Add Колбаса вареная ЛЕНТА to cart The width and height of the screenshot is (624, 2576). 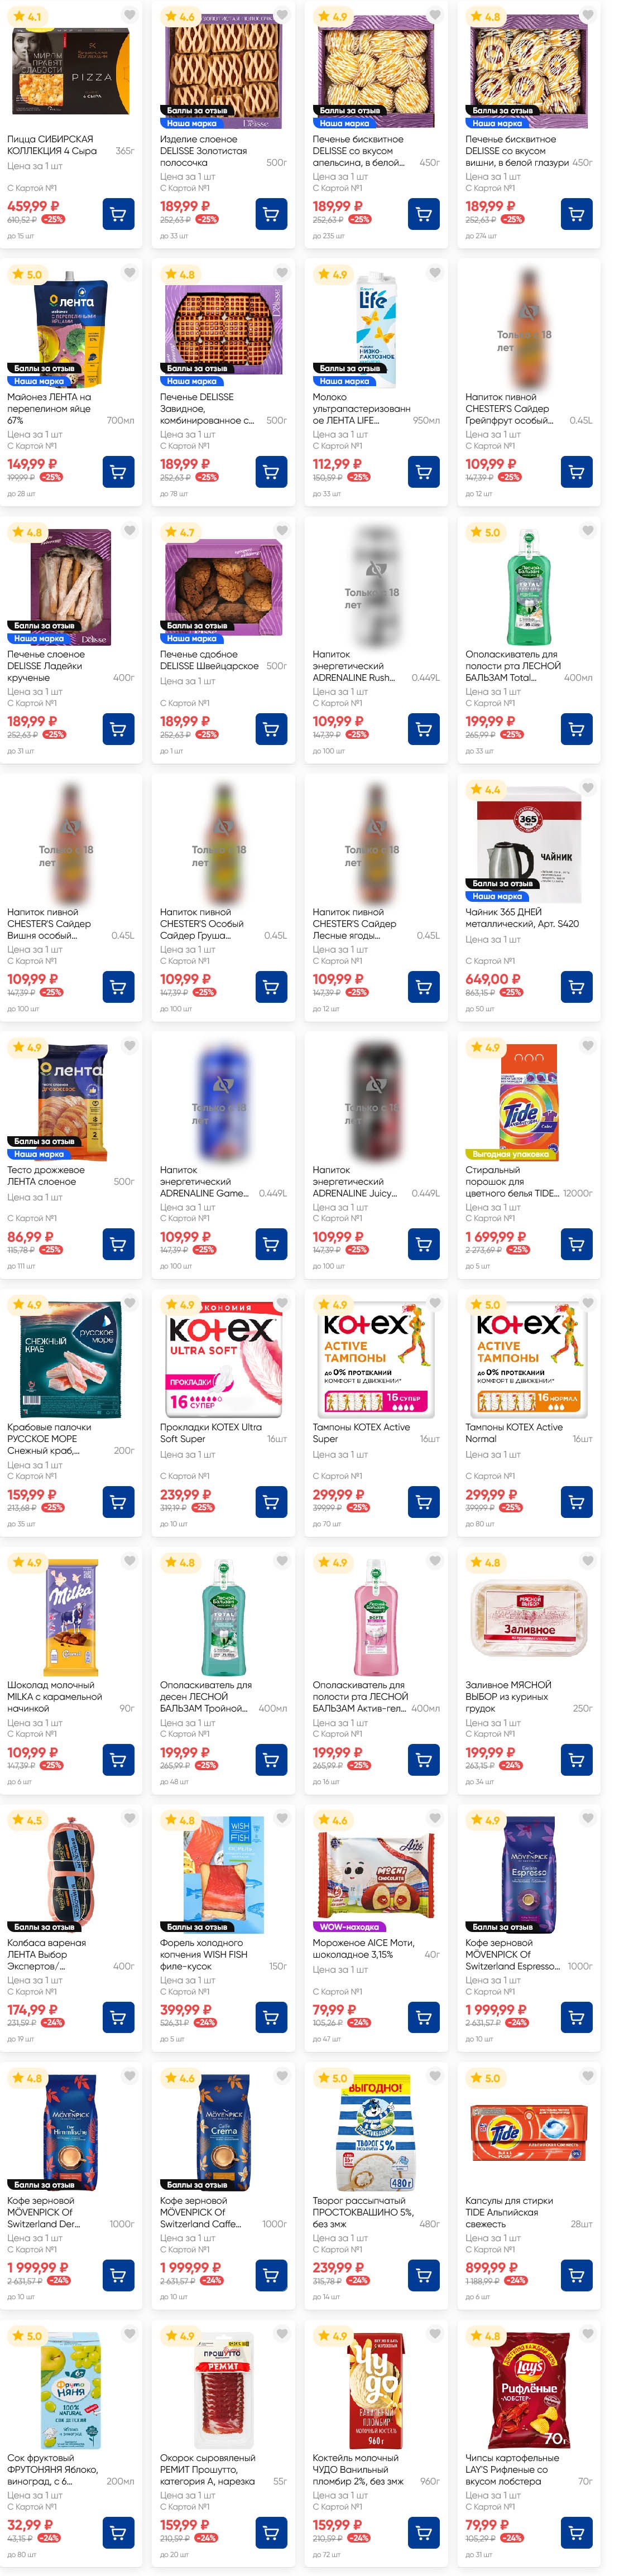[x=118, y=2017]
